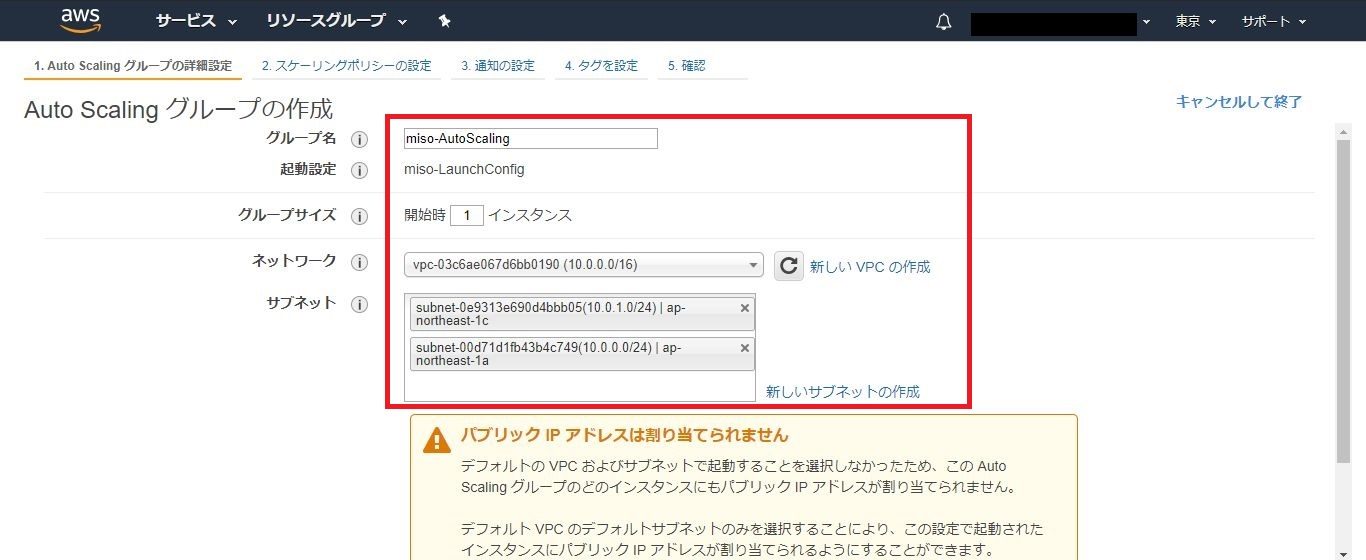Expand the リソースグループ menu

point(336,21)
